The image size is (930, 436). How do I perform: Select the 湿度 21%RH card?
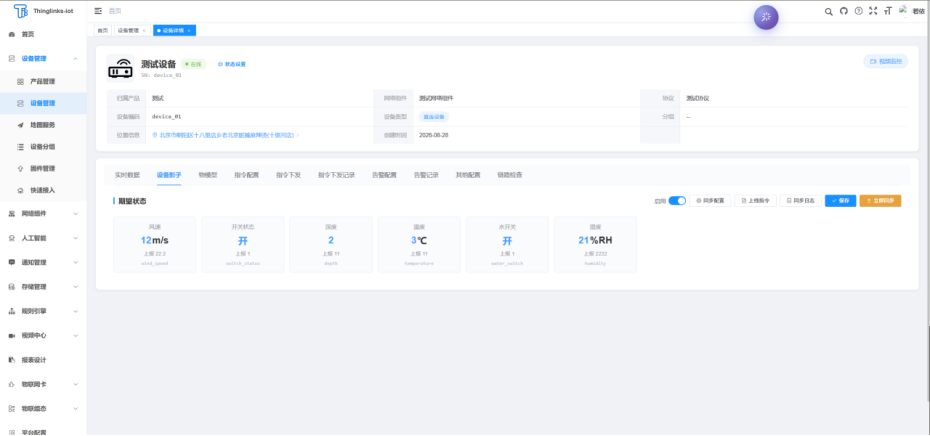click(x=595, y=244)
